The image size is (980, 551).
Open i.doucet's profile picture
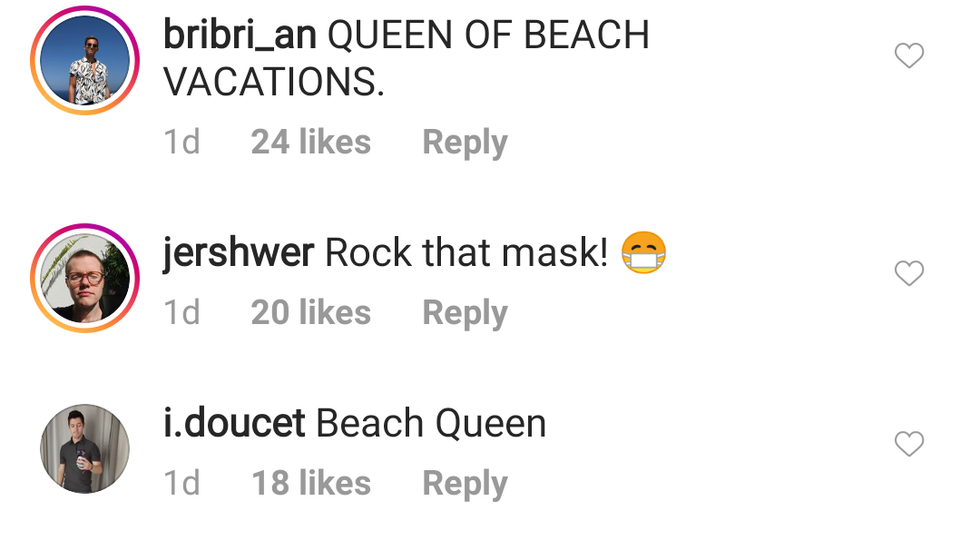click(x=85, y=449)
